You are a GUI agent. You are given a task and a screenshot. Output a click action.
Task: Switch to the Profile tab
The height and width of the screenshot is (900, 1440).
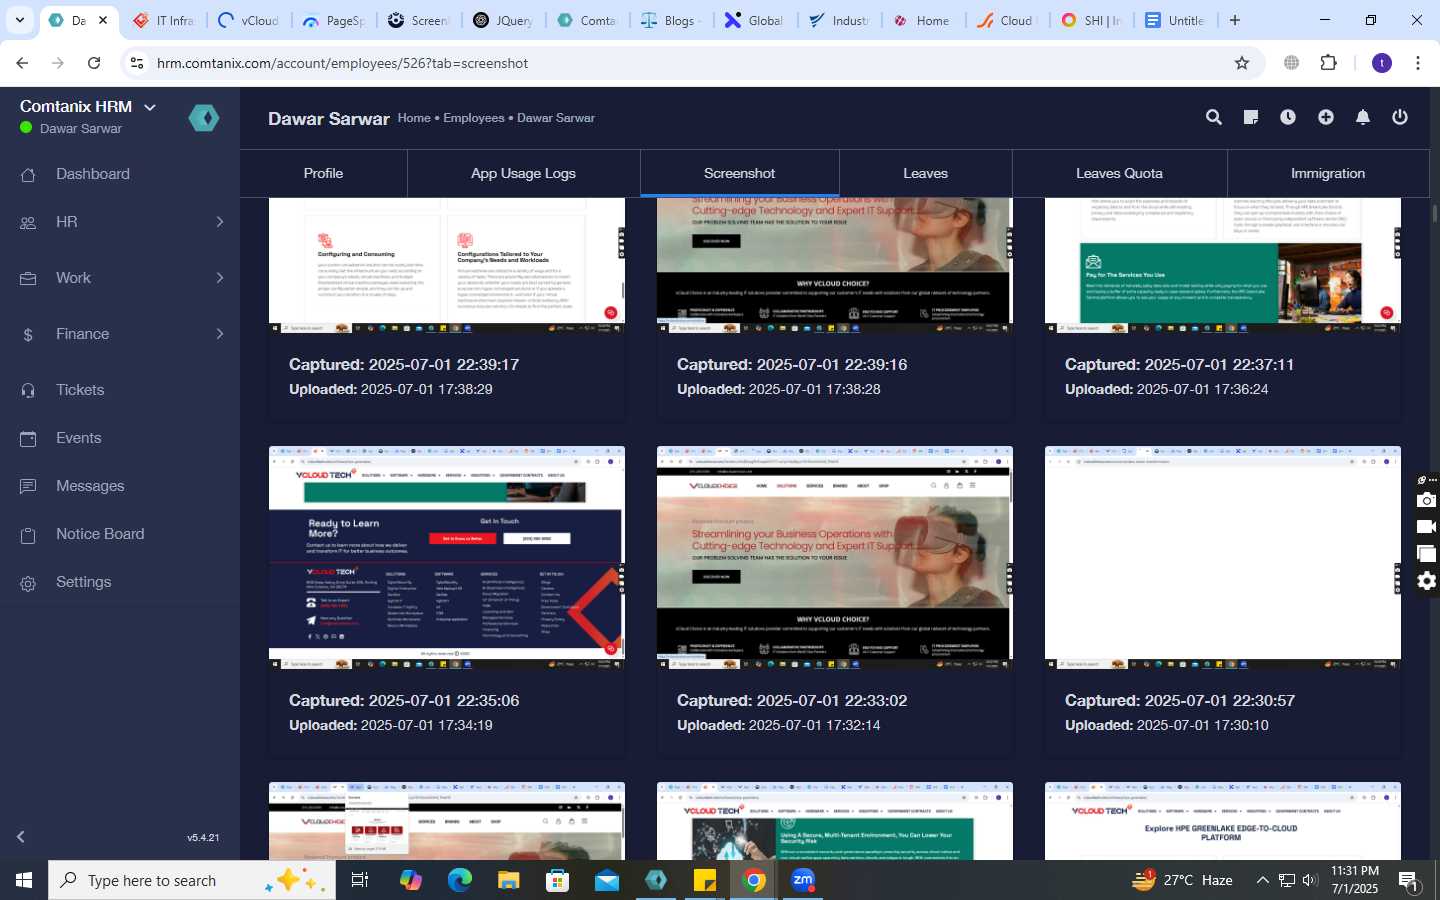[323, 173]
